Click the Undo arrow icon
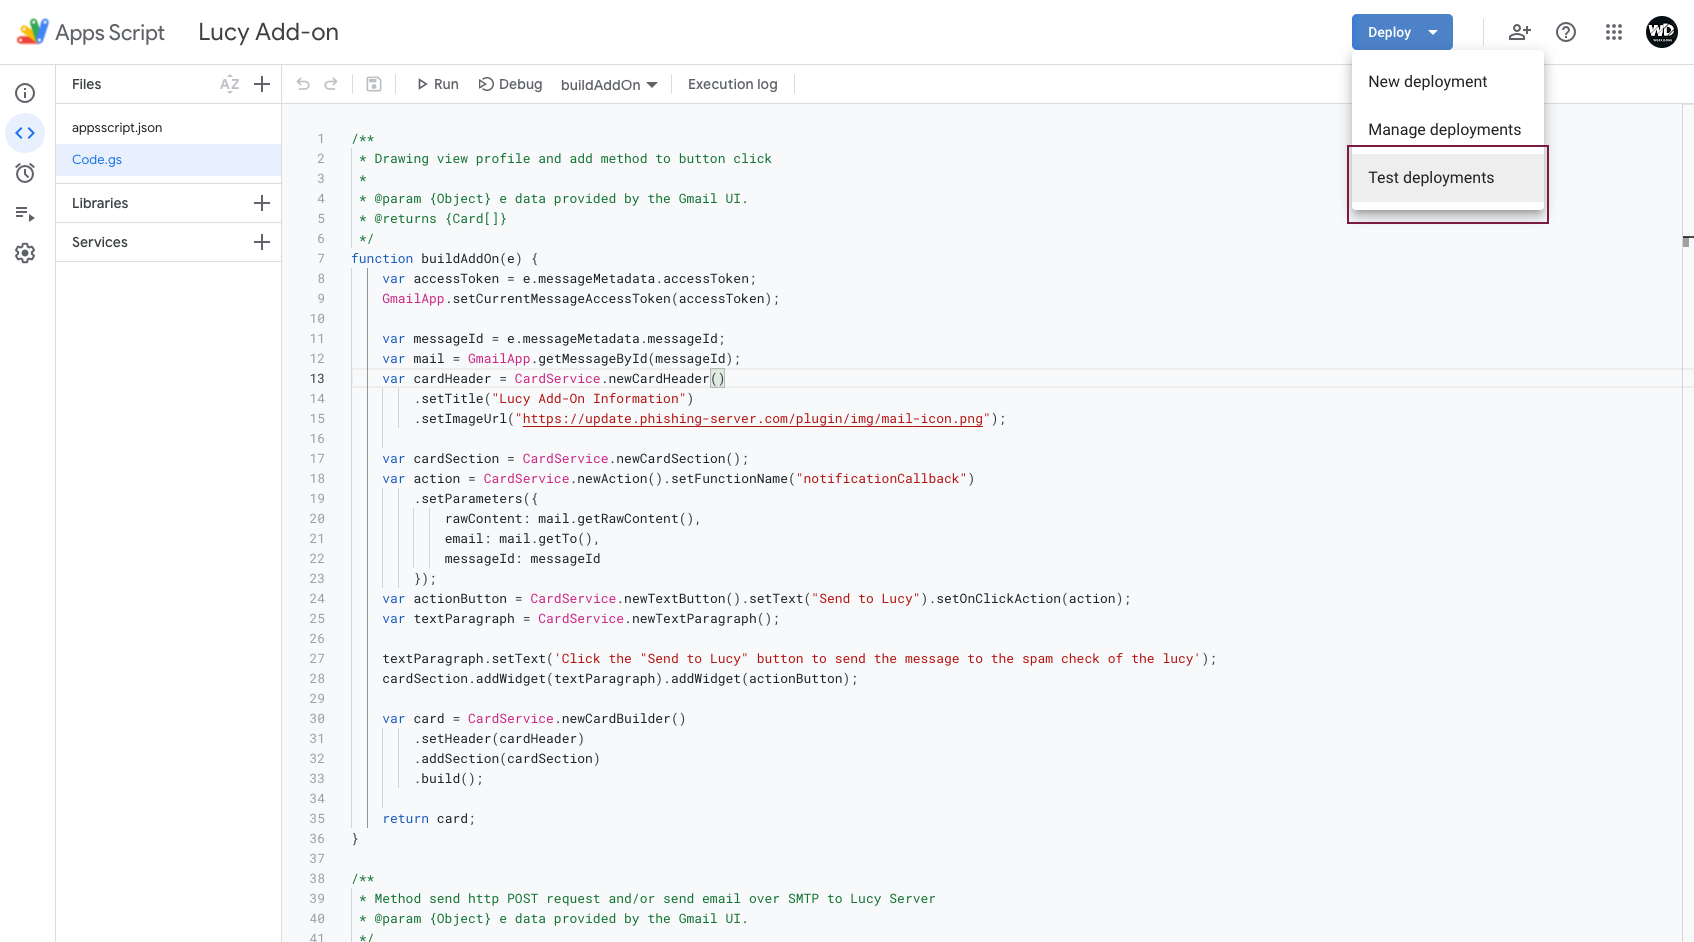 pos(303,84)
